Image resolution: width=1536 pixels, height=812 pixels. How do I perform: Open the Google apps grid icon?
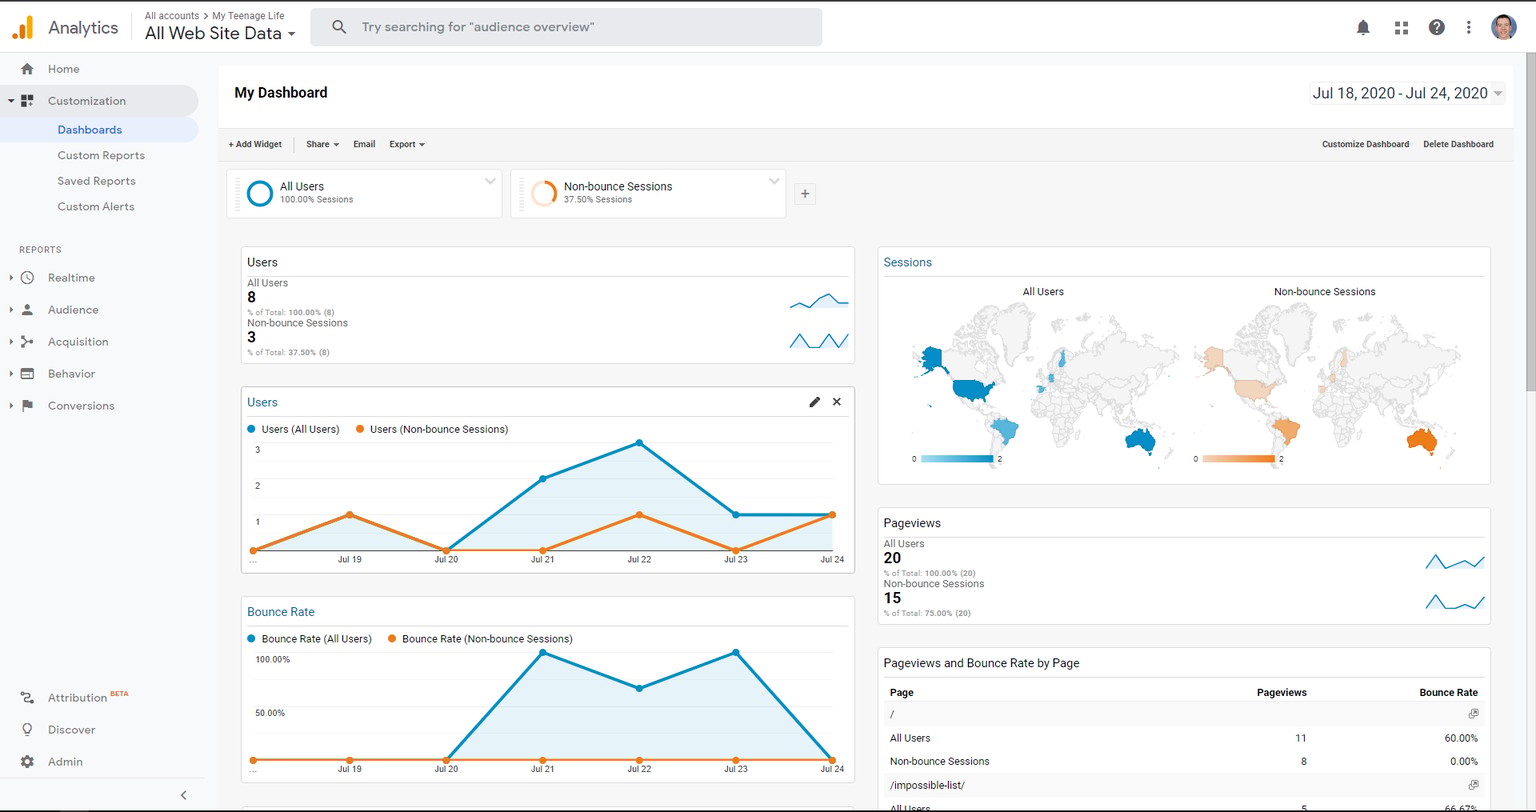(1401, 28)
